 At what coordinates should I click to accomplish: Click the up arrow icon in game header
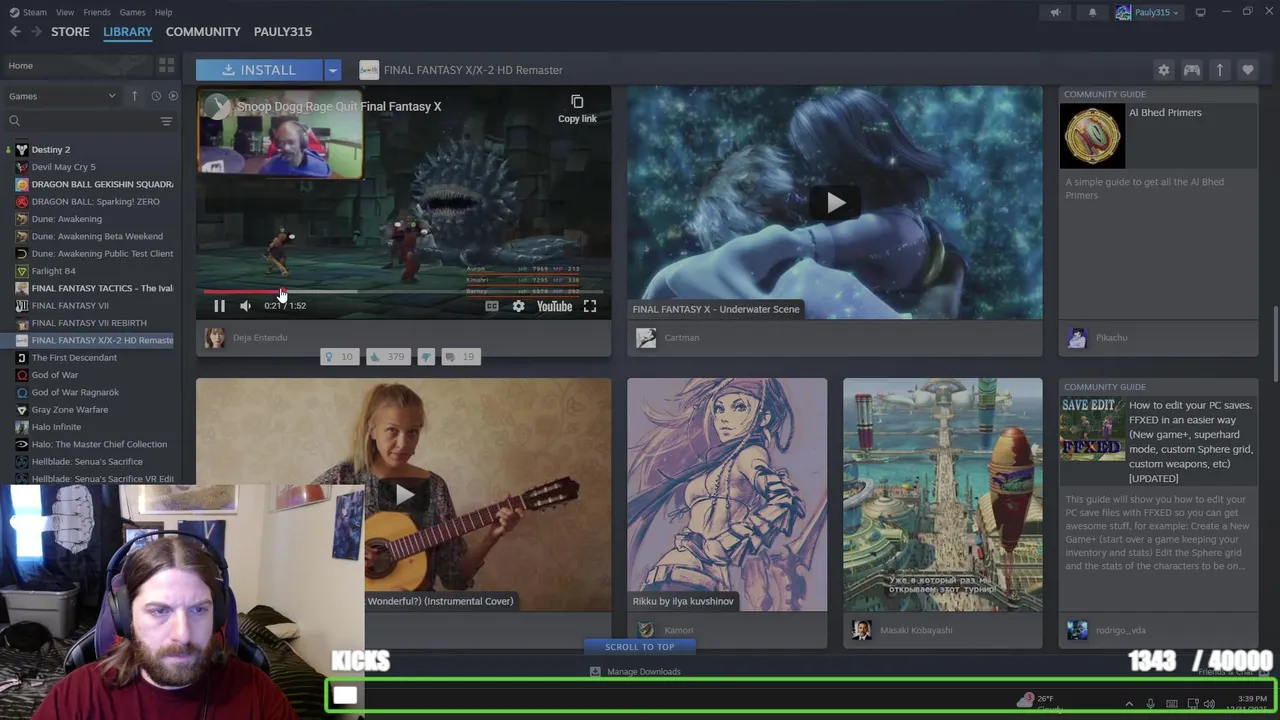coord(1219,70)
